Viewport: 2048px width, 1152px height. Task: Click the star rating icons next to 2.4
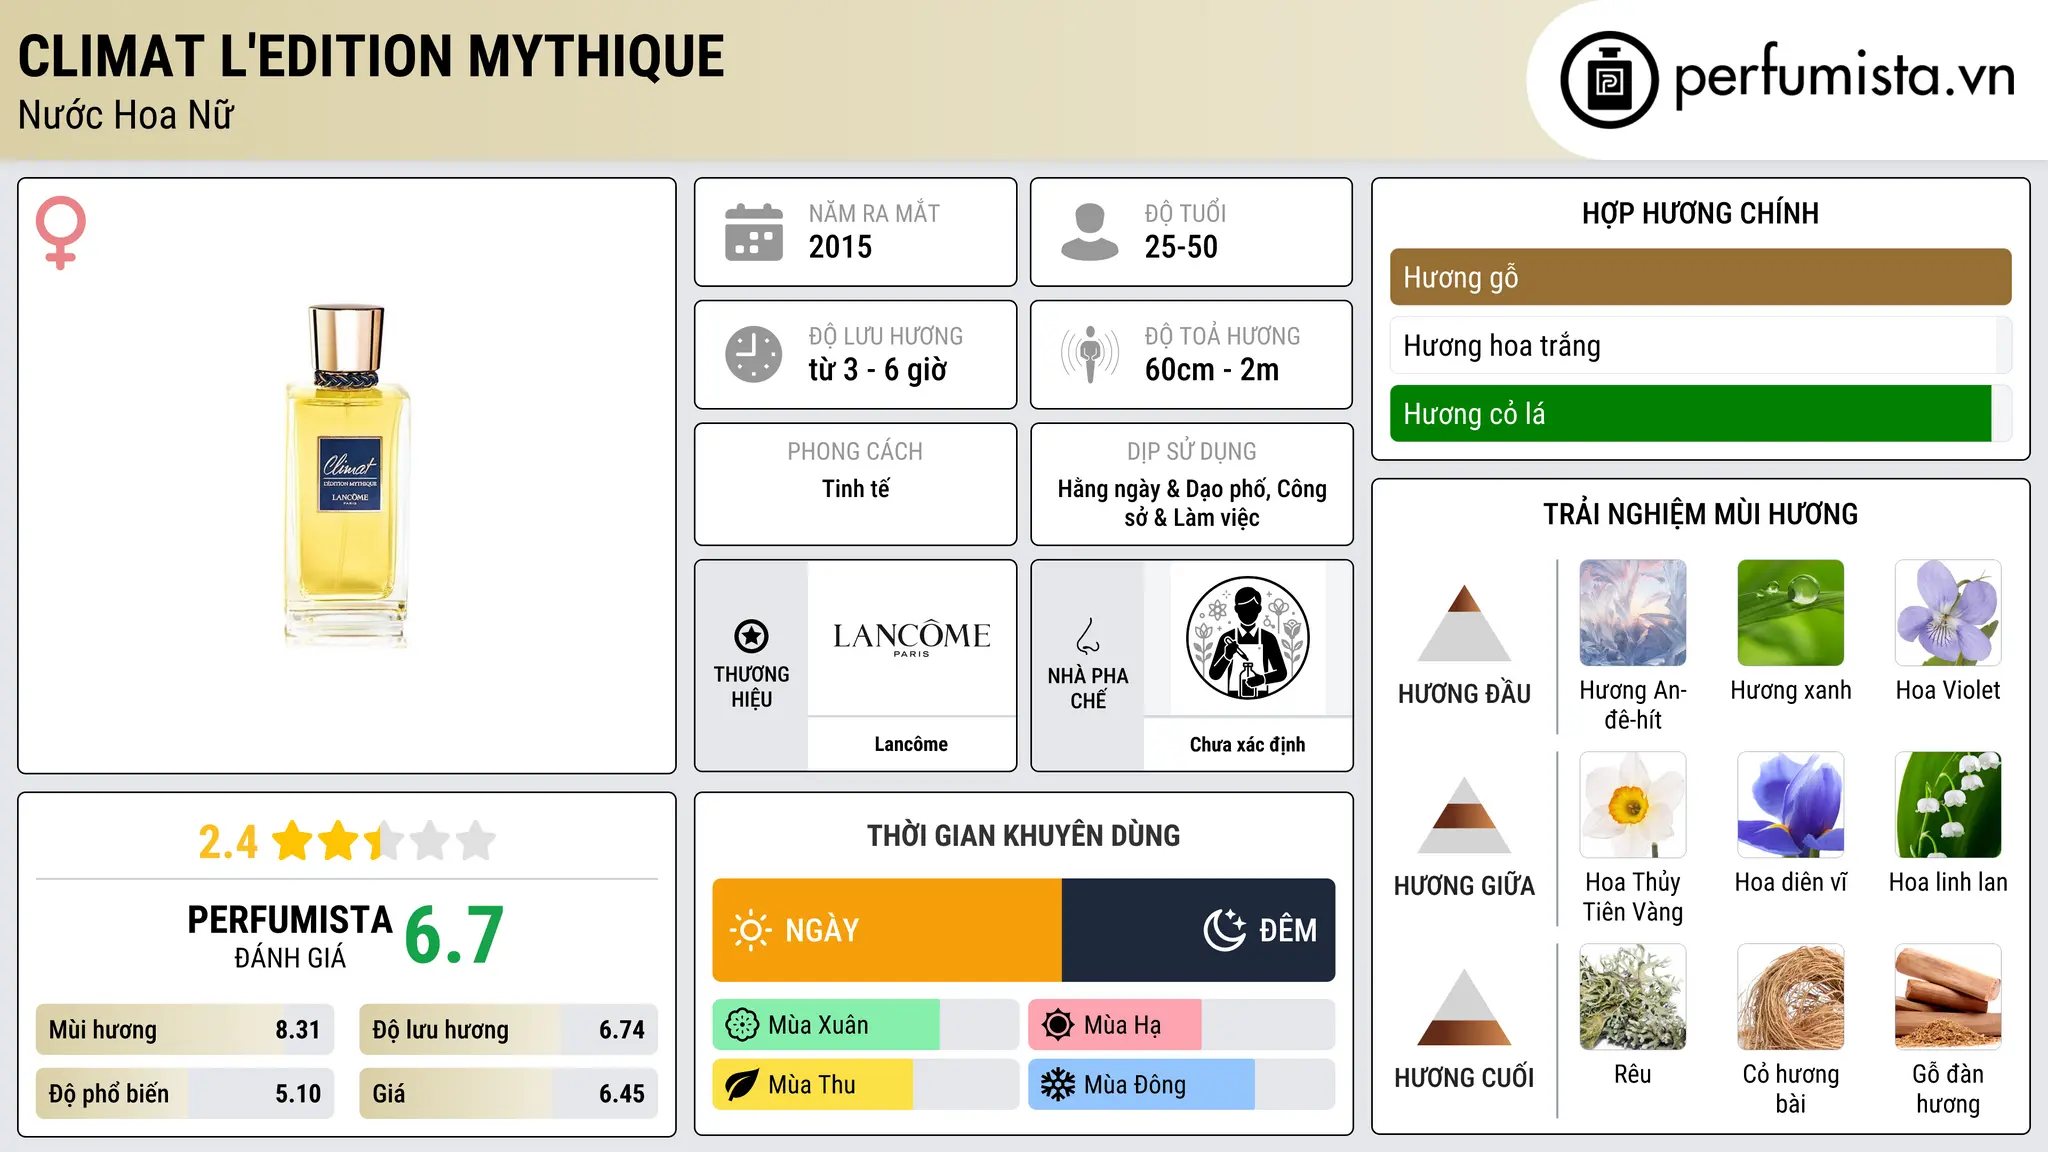point(383,841)
